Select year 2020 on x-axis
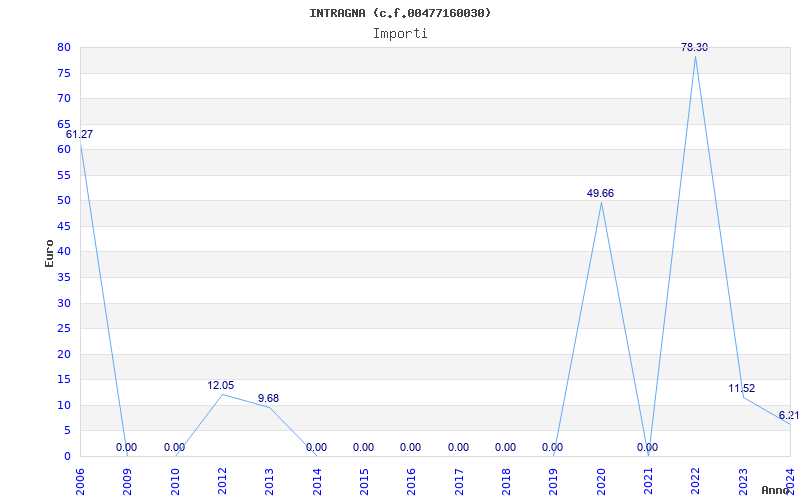This screenshot has height=500, width=800. 601,482
